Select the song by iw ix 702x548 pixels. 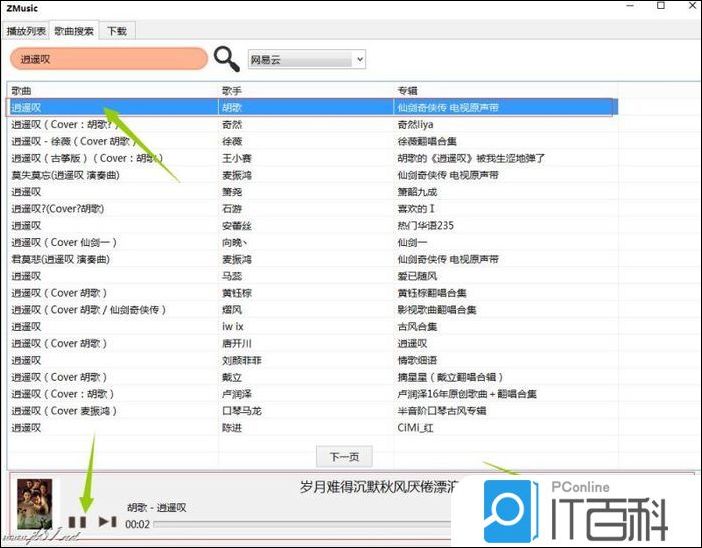(312, 326)
